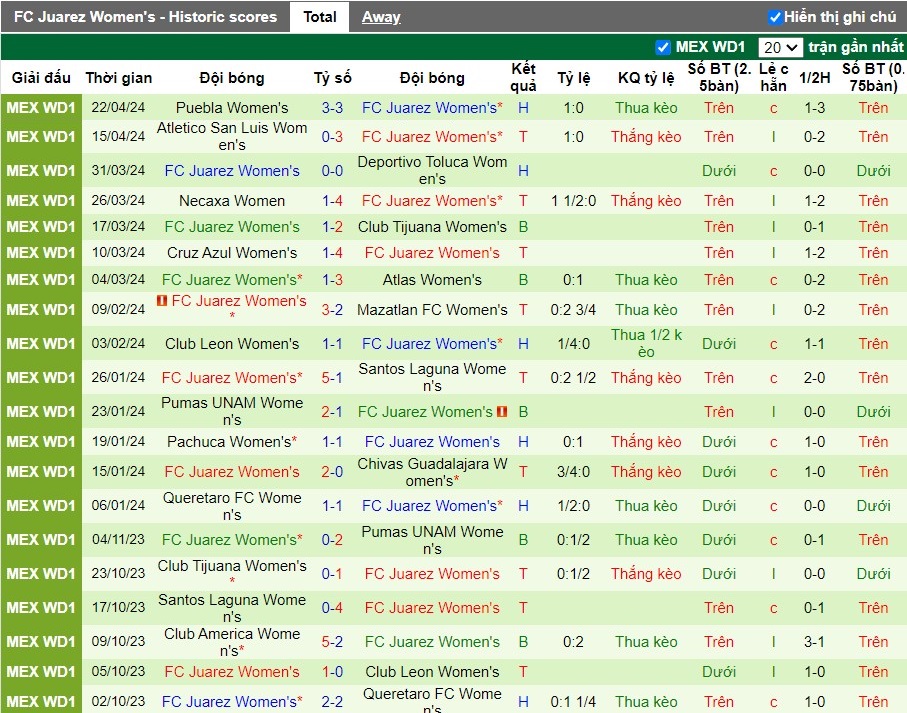Screen dimensions: 907x713
Task: Open the 5-1 score versus Santos Laguna
Action: [x=332, y=378]
